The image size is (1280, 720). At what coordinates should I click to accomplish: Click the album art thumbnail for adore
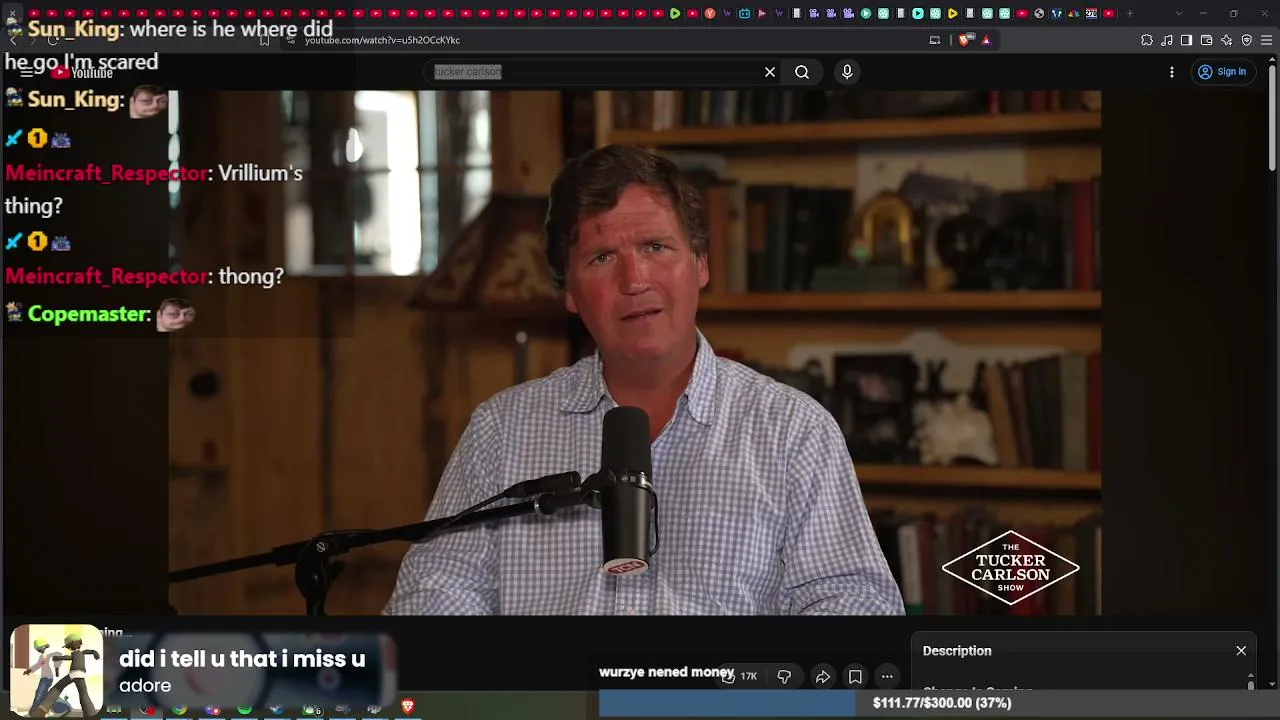coord(56,670)
